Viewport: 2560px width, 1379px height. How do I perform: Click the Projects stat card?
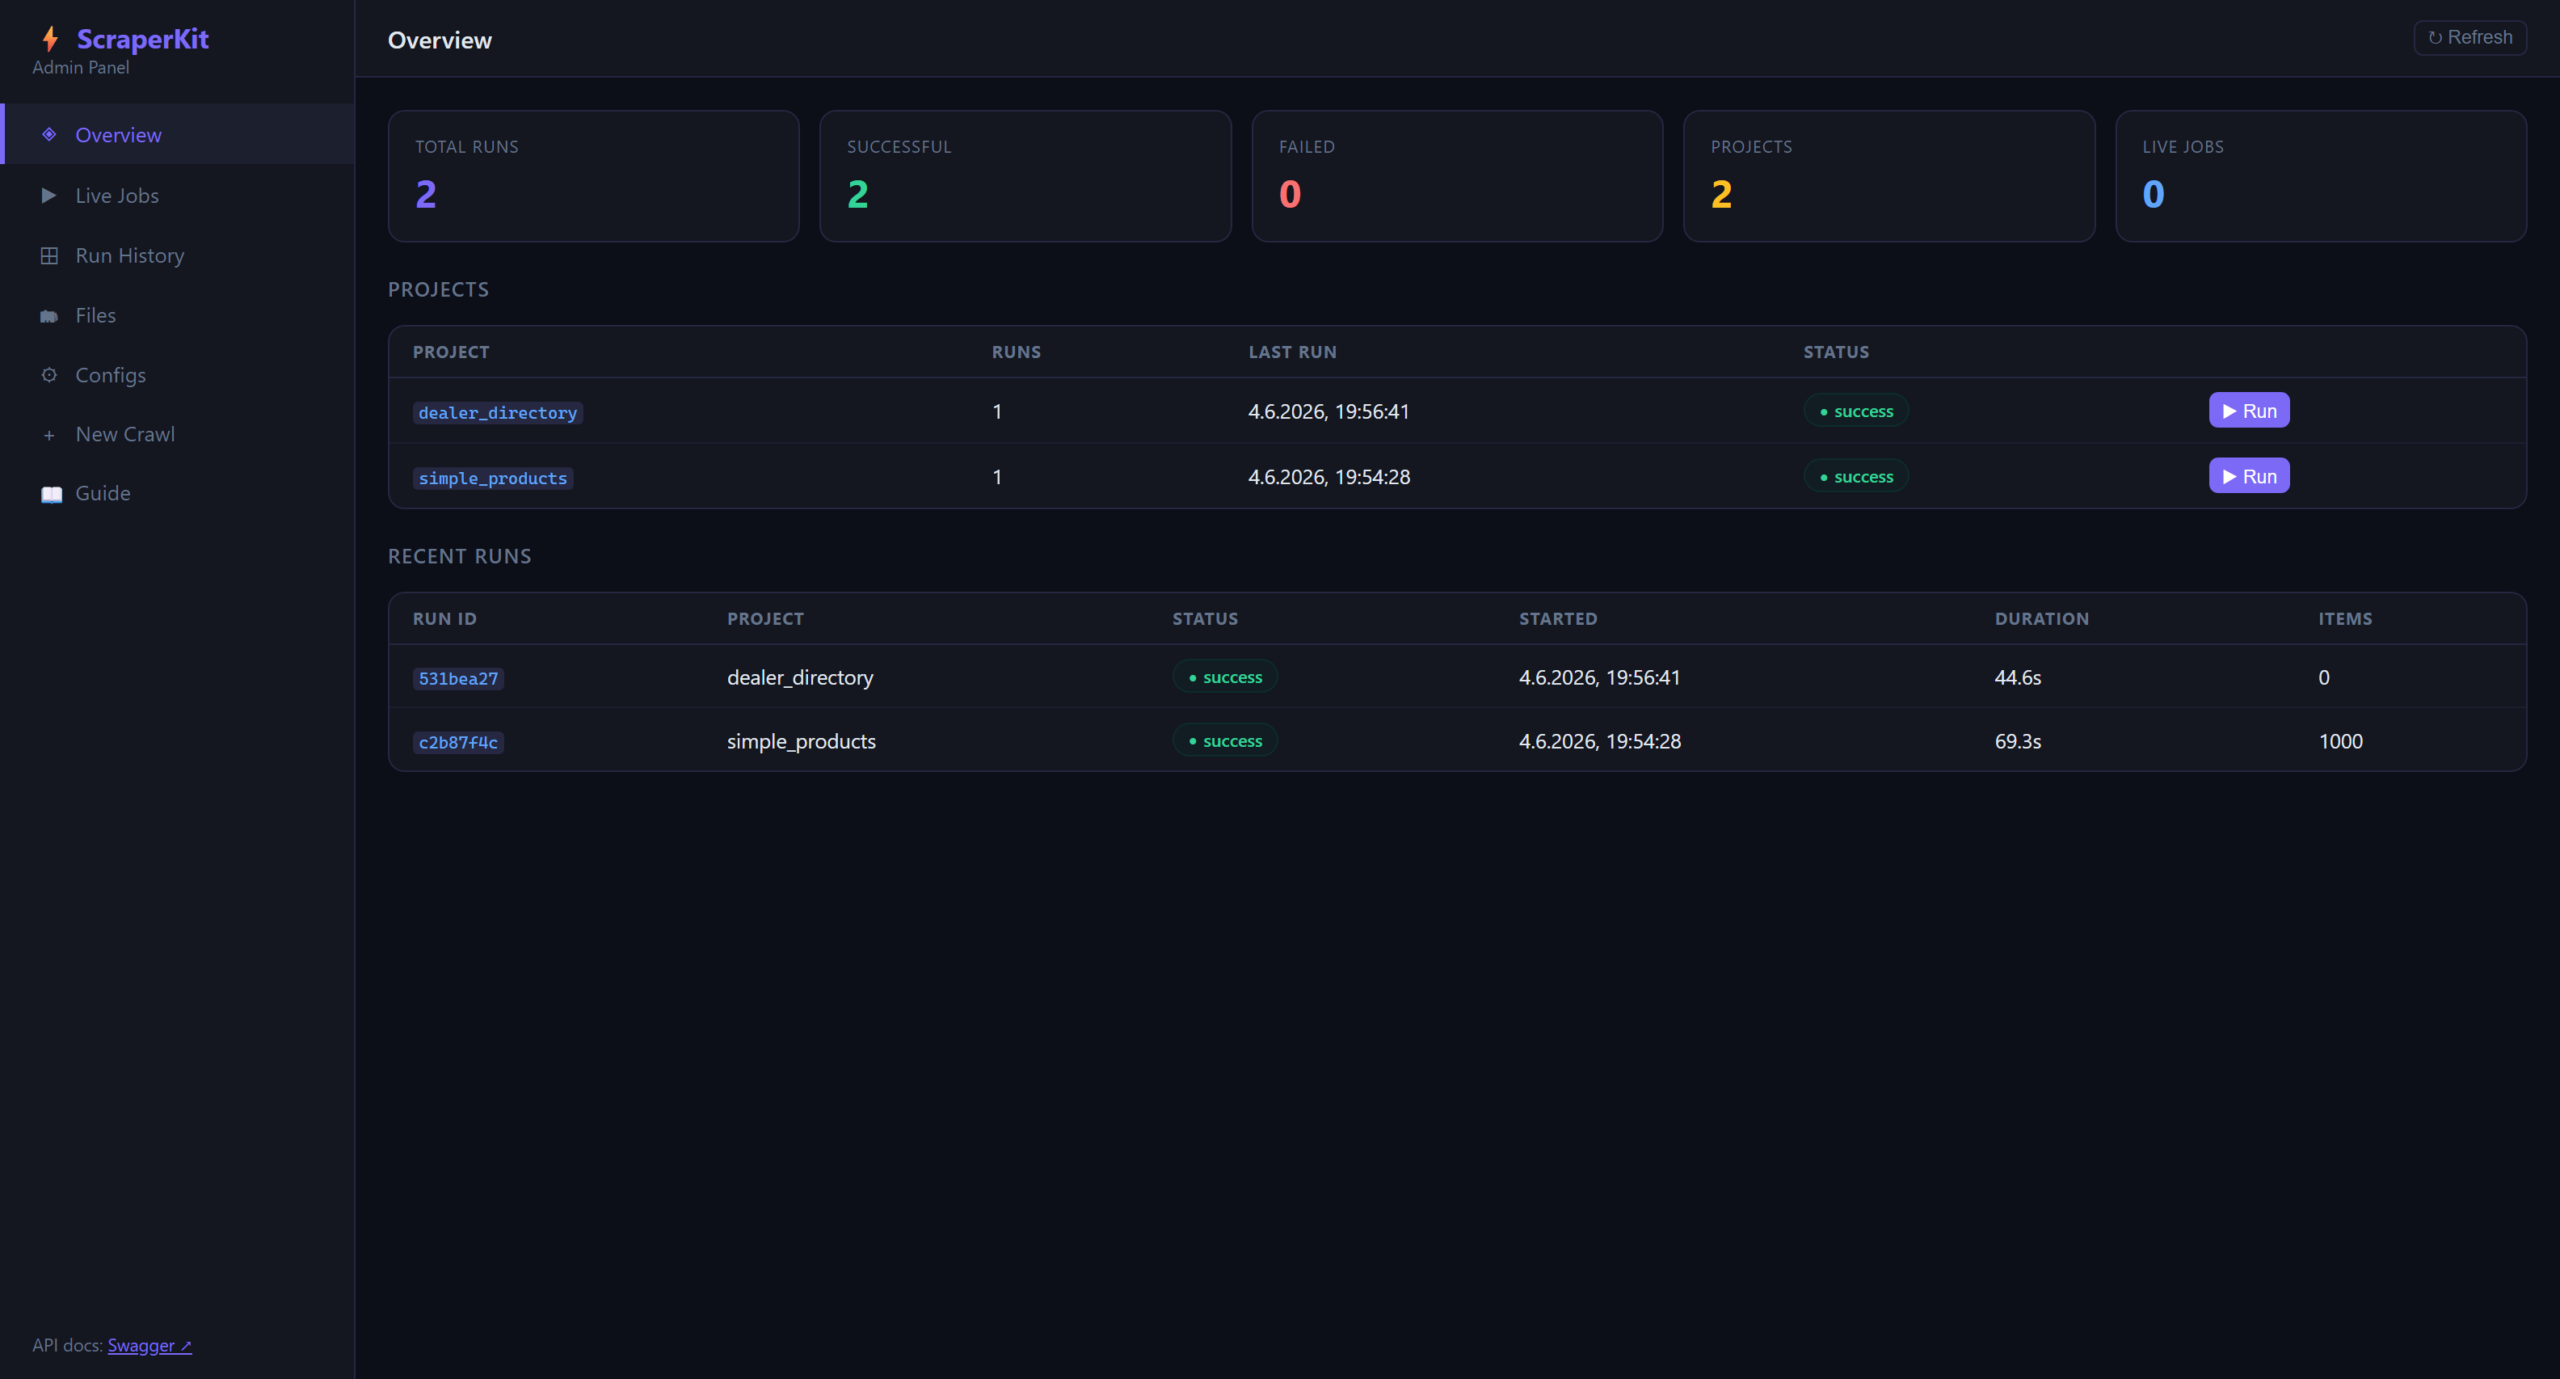point(1889,176)
